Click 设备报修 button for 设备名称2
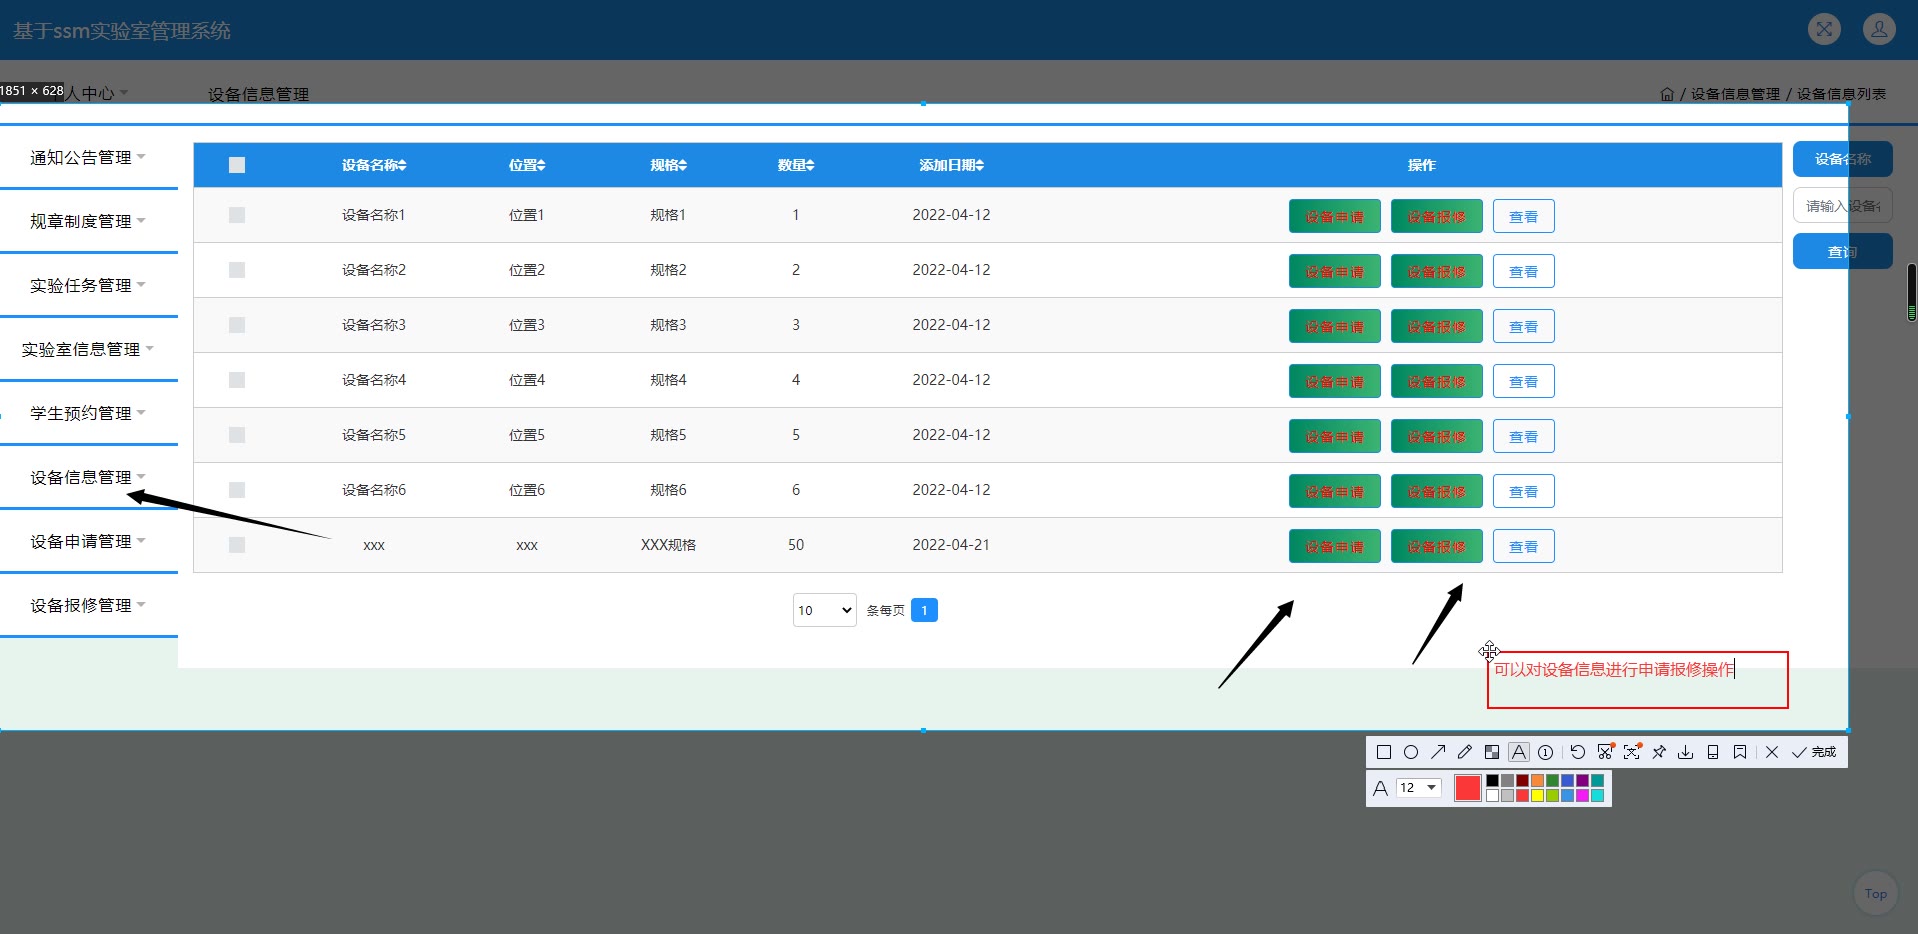Viewport: 1918px width, 934px height. point(1437,271)
